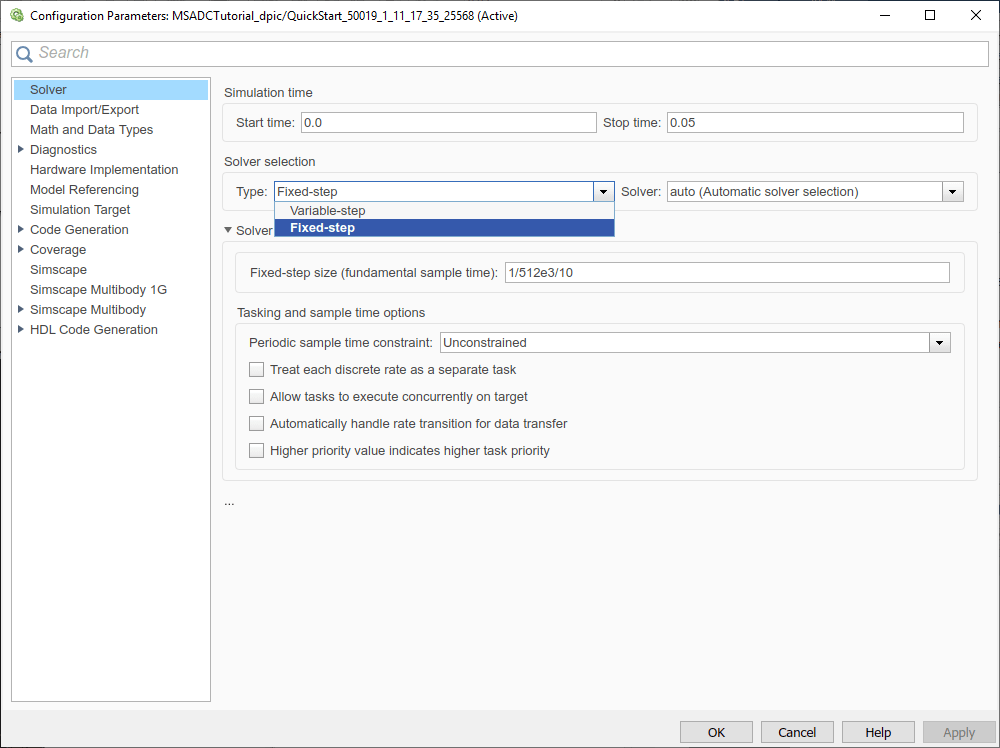Click the Stop time input field
The height and width of the screenshot is (748, 1000).
click(x=814, y=123)
